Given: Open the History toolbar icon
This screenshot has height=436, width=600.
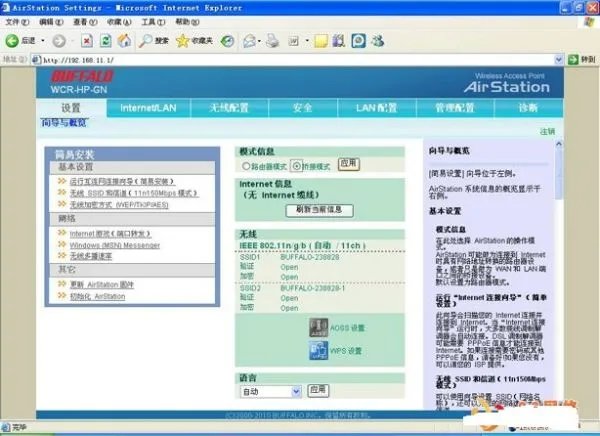Looking at the screenshot, I should pos(228,41).
